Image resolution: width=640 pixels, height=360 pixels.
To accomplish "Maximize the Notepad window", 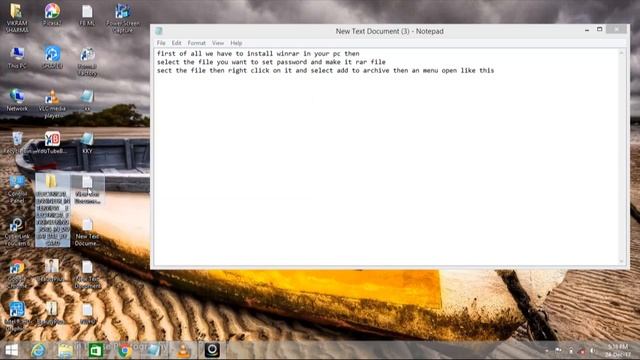I will click(600, 29).
